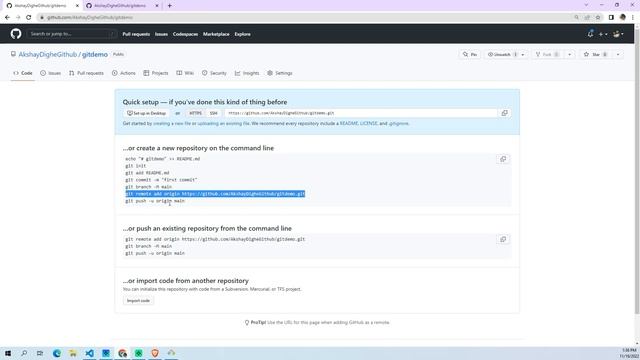Open Visual Studio Code from the taskbar
This screenshot has height=360, width=640.
click(89, 353)
